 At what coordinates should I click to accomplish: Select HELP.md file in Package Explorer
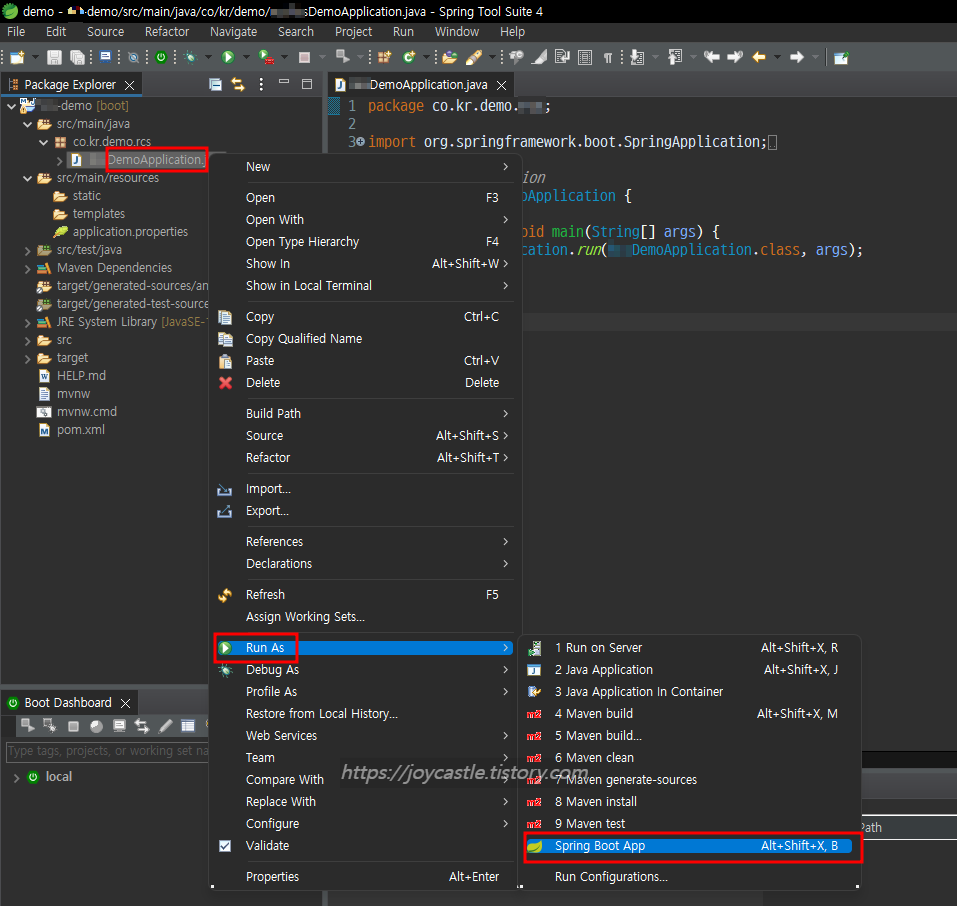click(x=81, y=376)
